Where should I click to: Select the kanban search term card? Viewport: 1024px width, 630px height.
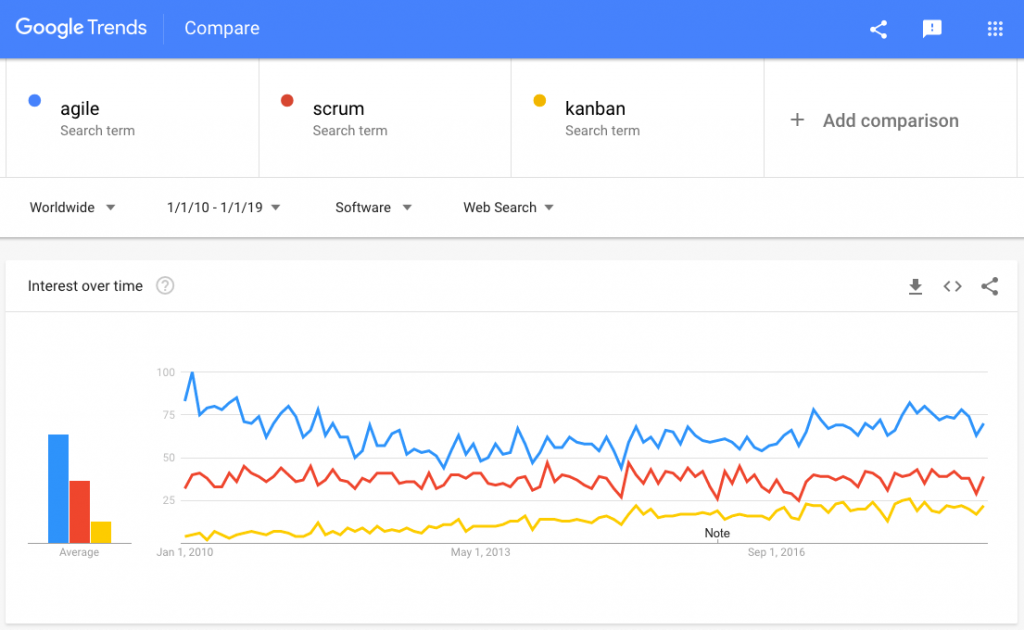point(637,117)
